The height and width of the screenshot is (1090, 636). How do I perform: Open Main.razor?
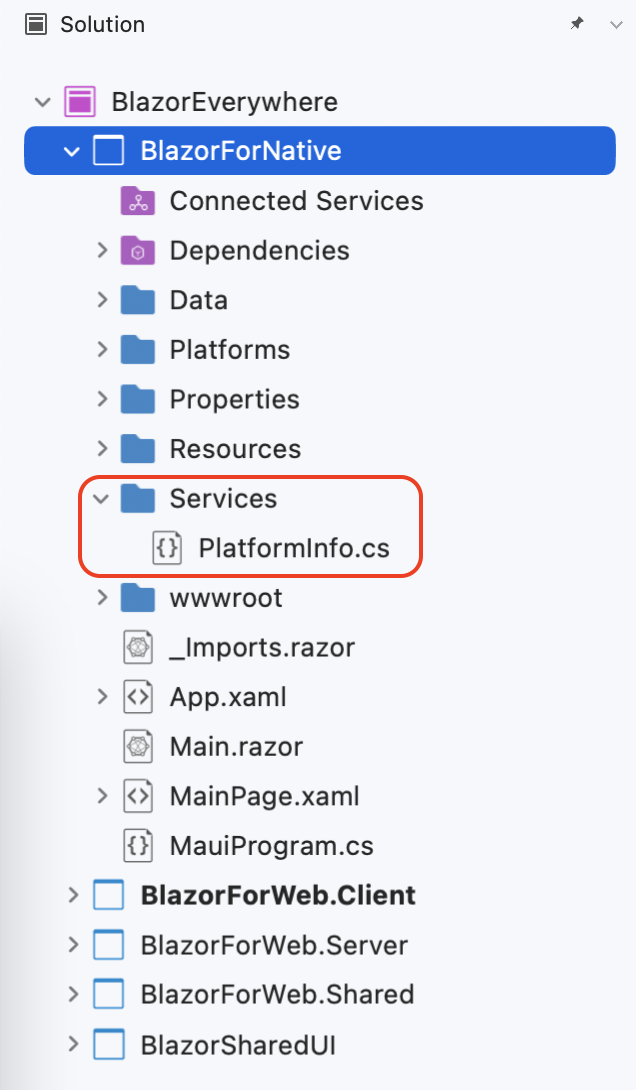click(x=237, y=747)
